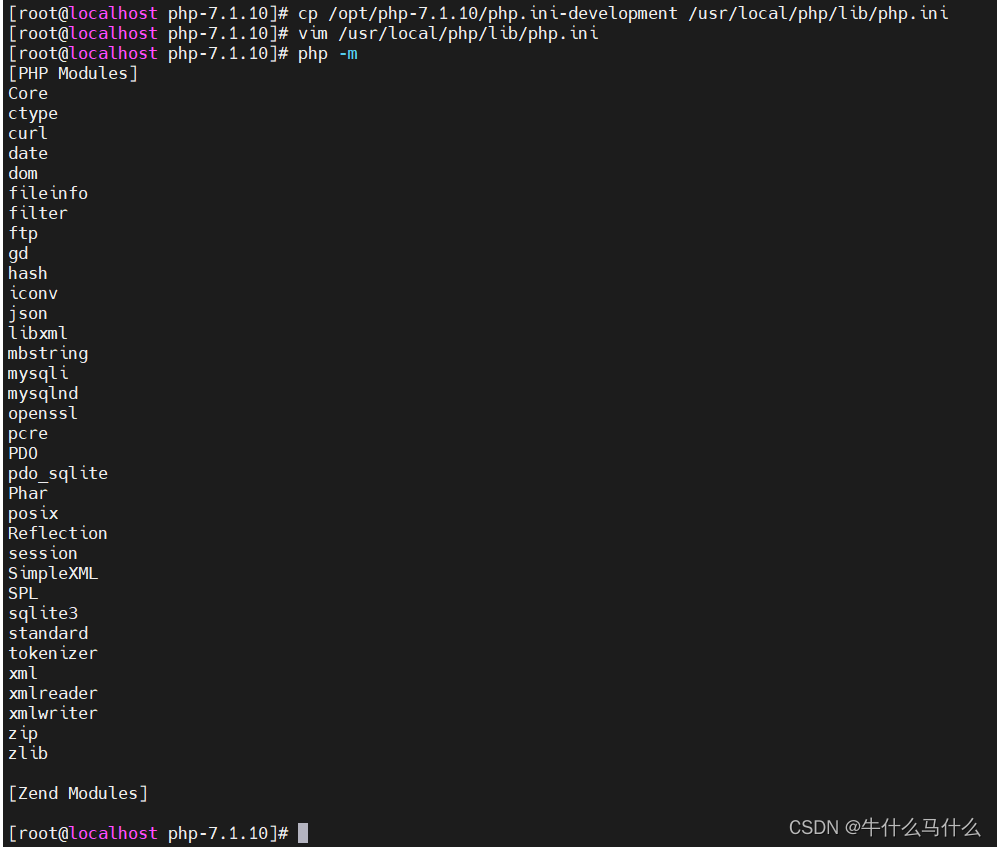This screenshot has height=847, width=997.
Task: Select the mysqli module name
Action: point(38,373)
